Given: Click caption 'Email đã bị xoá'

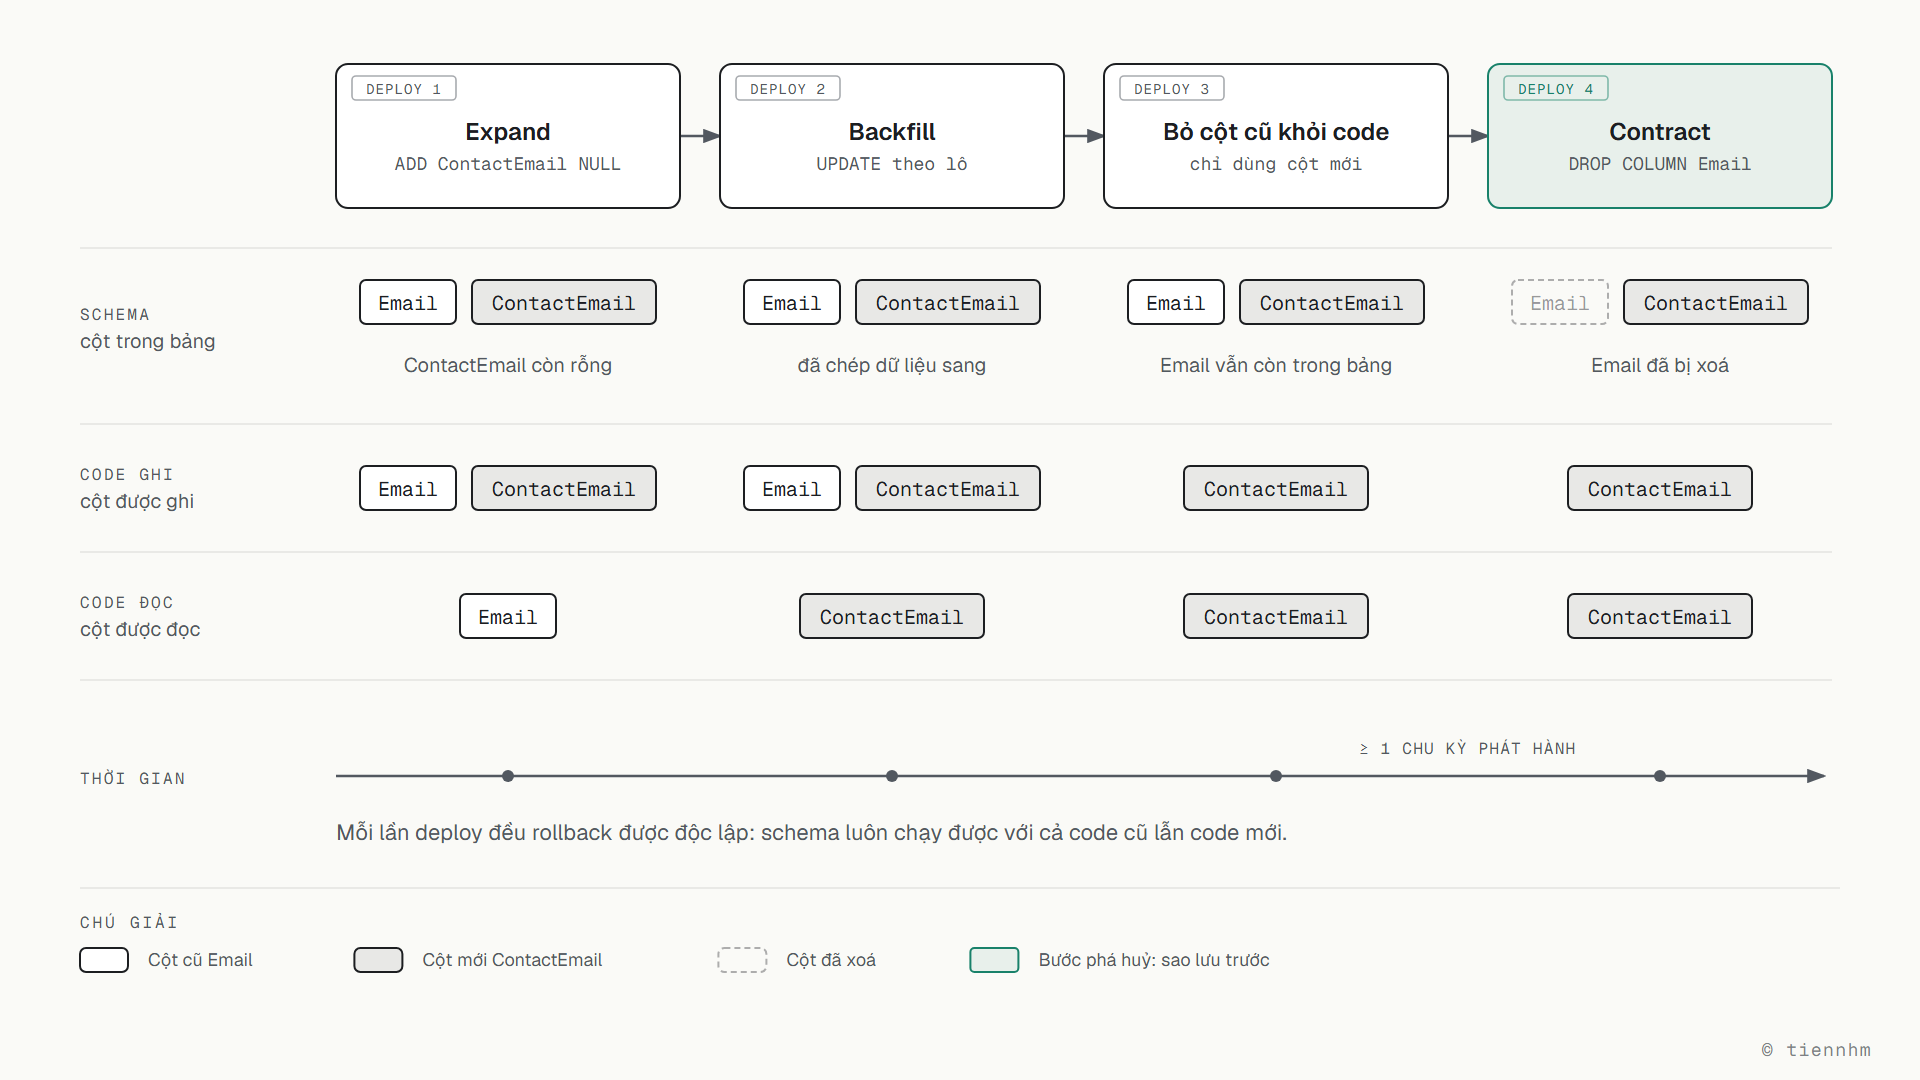Looking at the screenshot, I should pos(1660,365).
